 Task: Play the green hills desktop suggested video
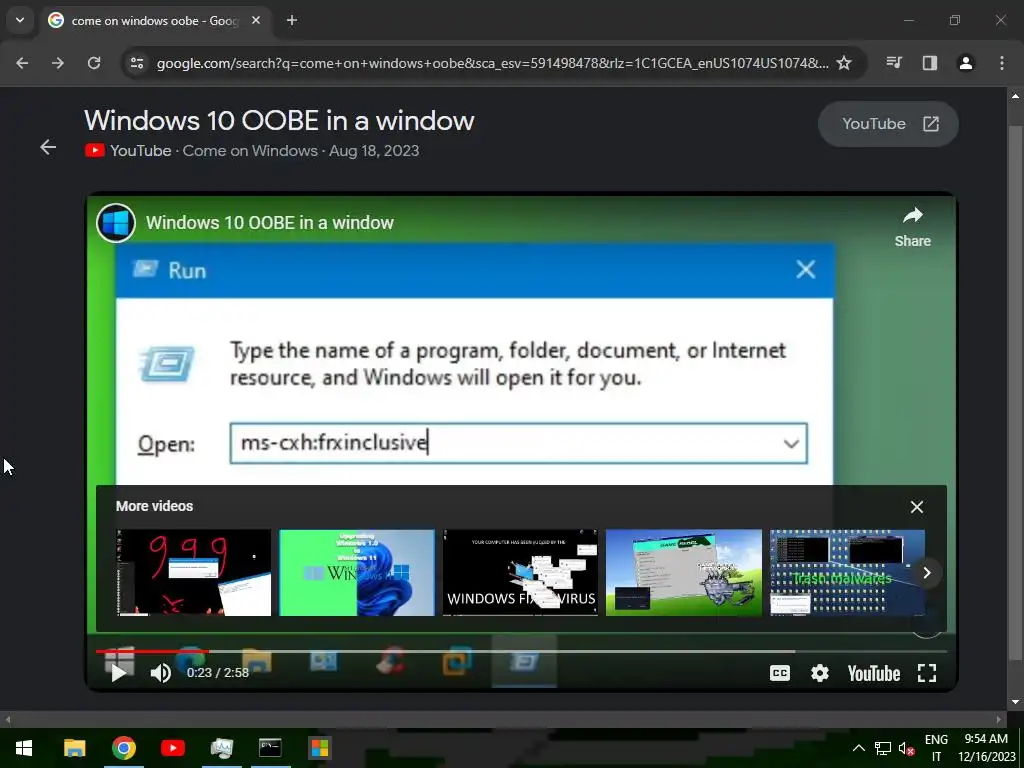[684, 573]
